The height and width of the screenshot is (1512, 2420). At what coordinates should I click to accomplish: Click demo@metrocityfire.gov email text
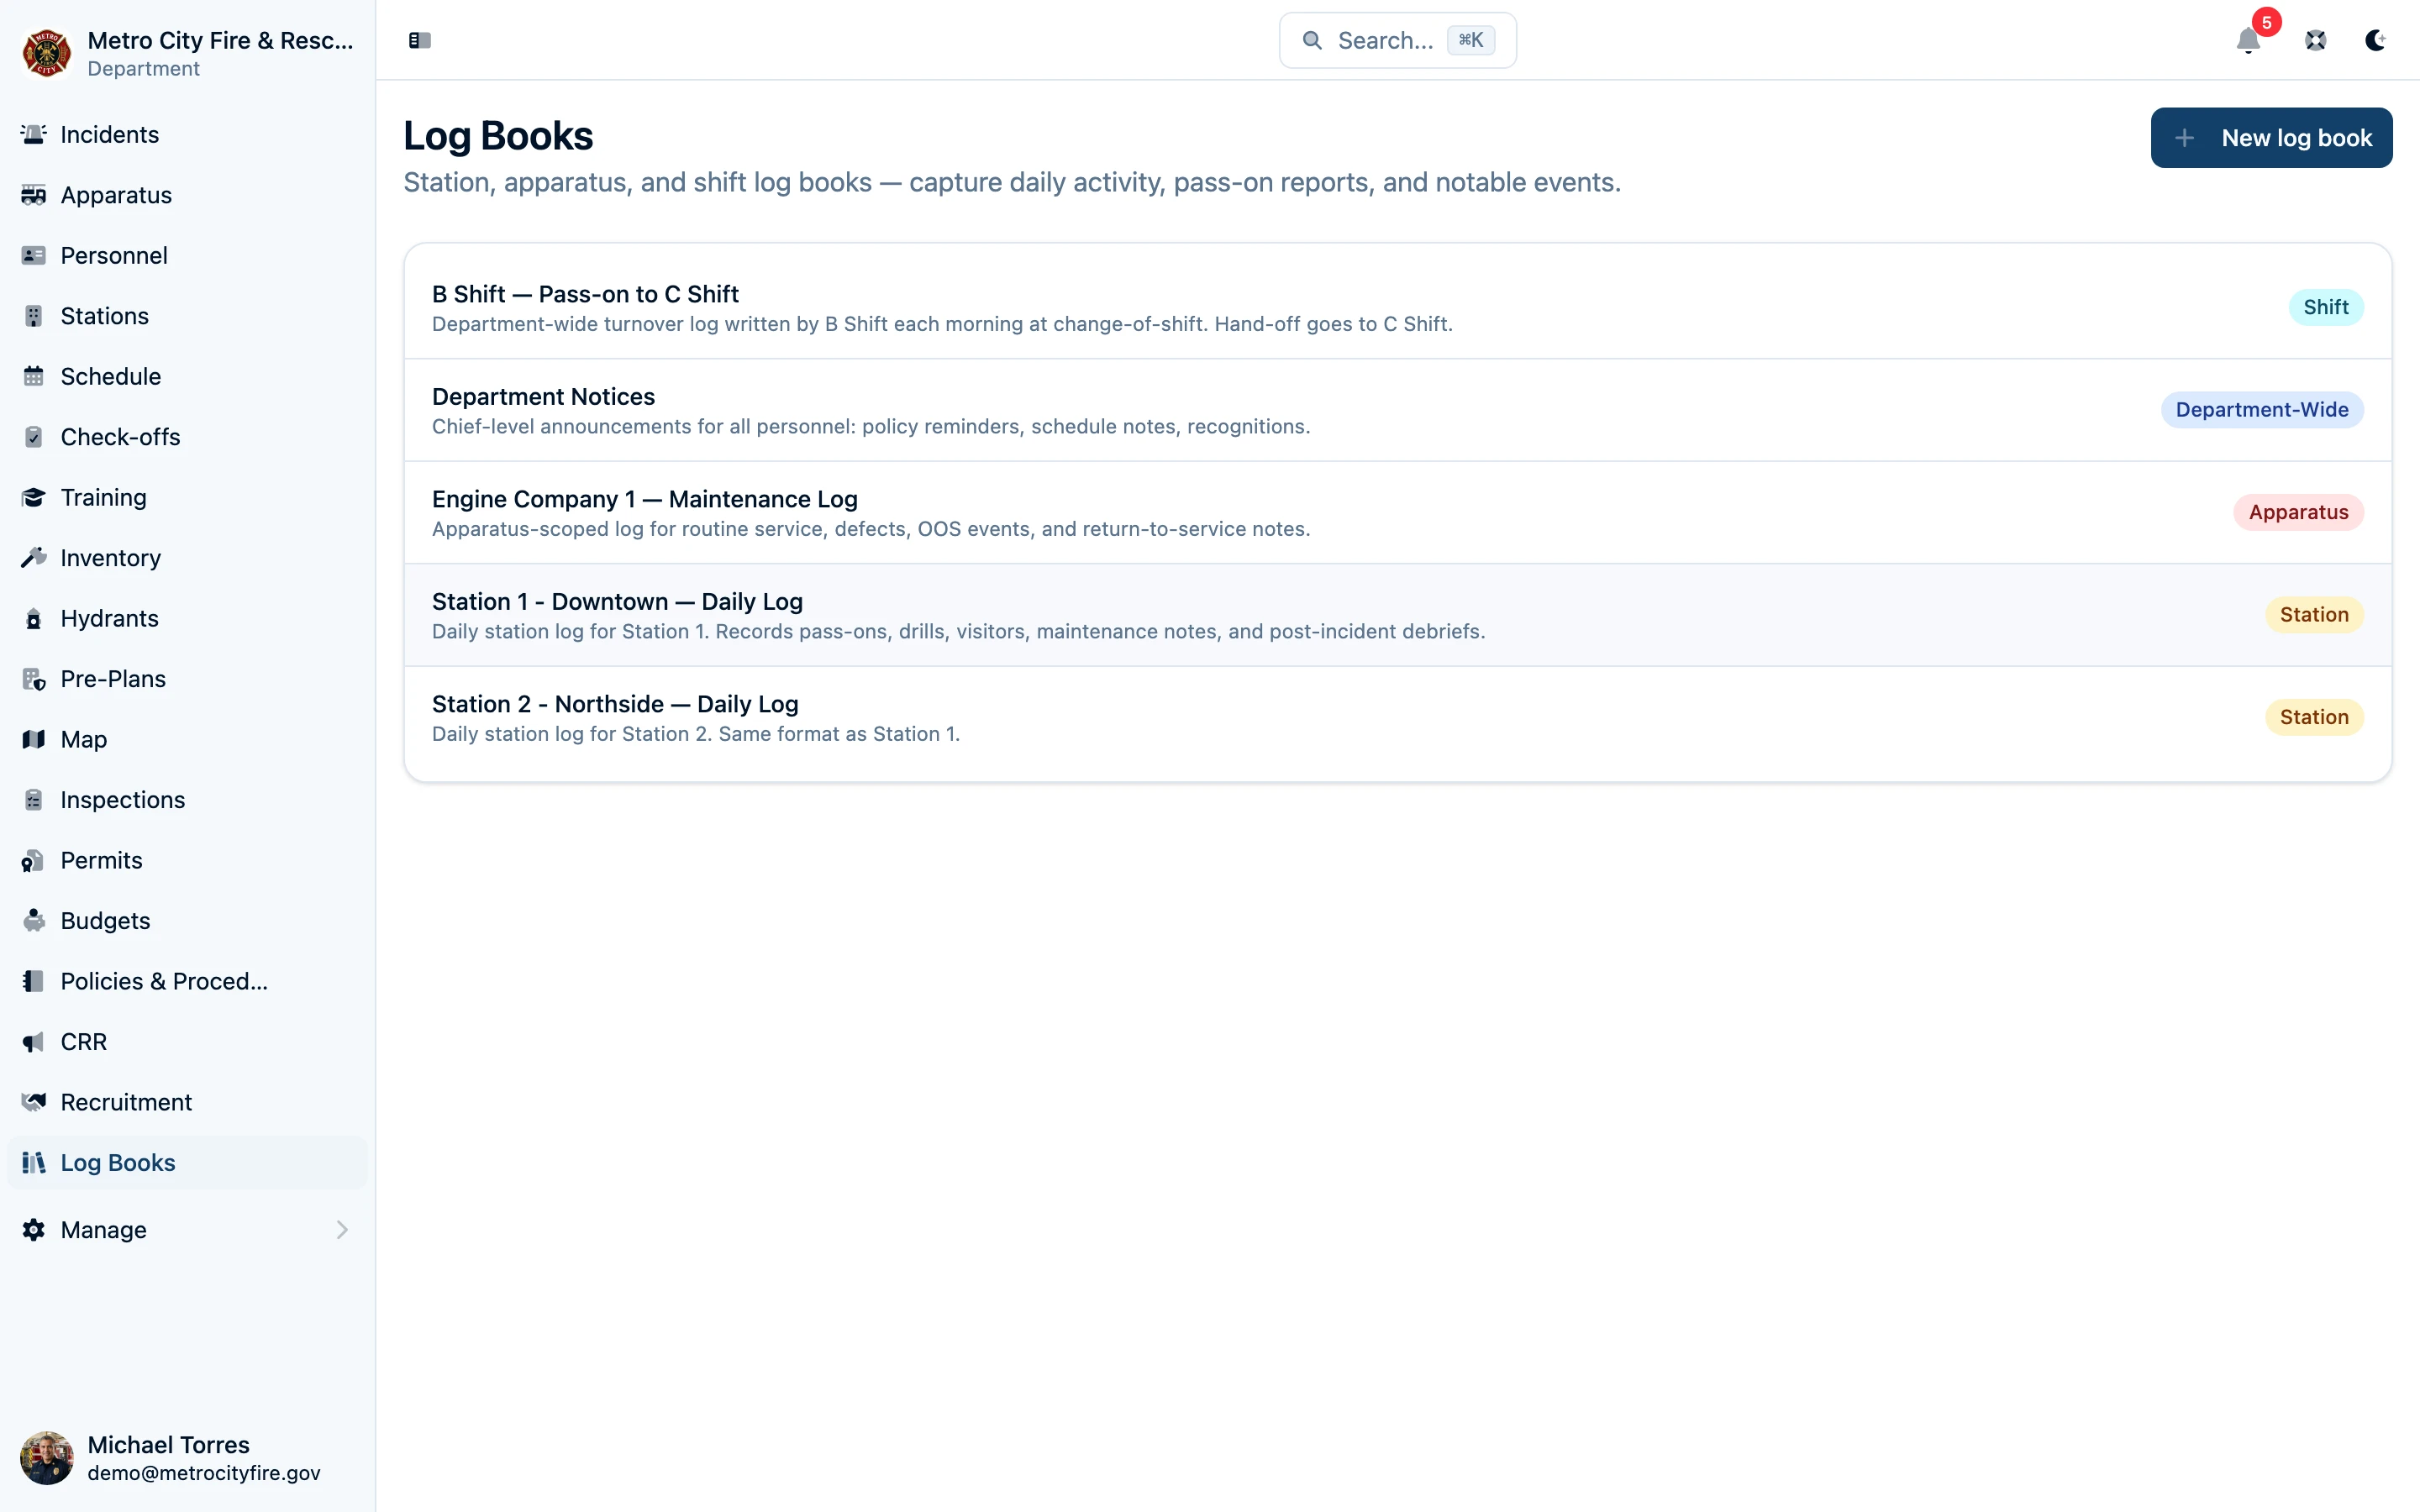(x=204, y=1473)
